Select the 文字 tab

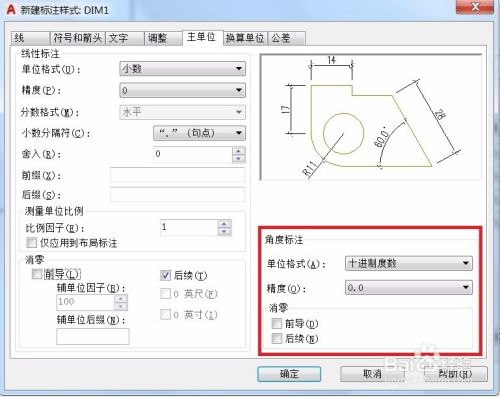click(125, 38)
